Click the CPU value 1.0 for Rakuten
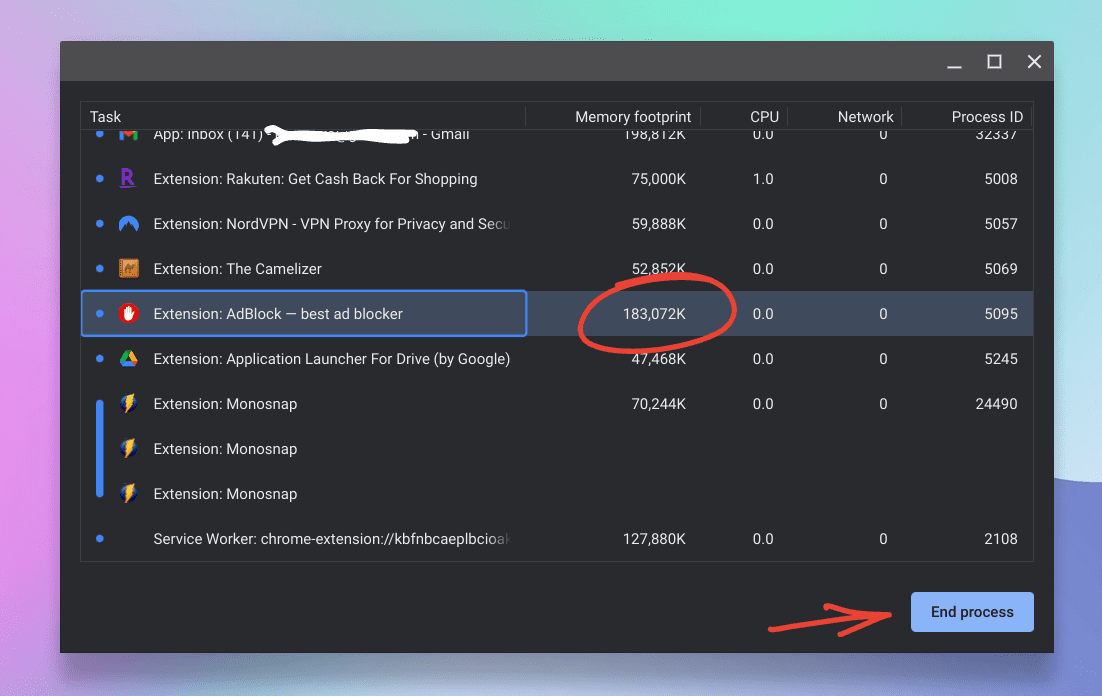This screenshot has width=1102, height=696. 763,179
